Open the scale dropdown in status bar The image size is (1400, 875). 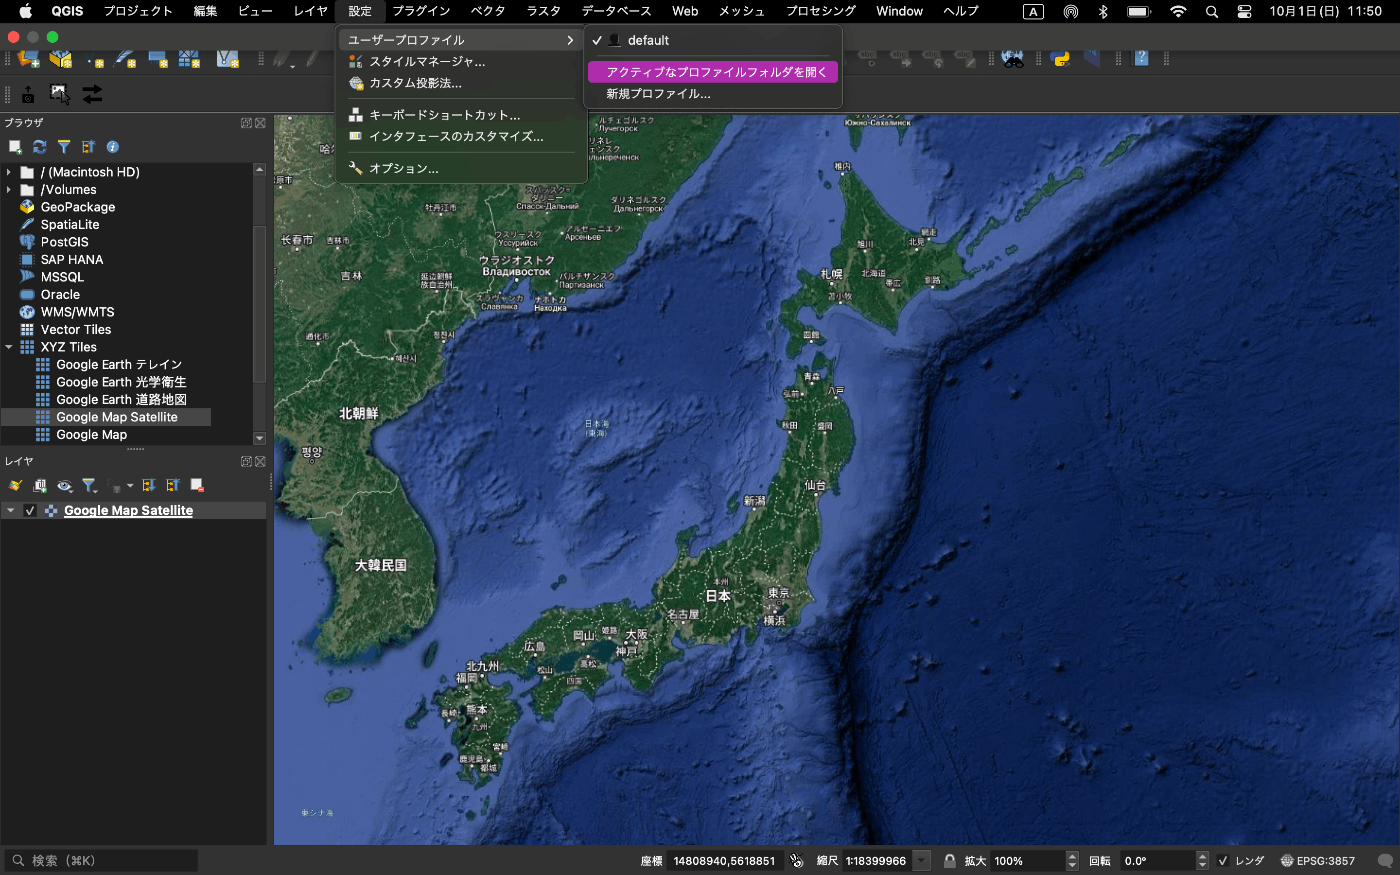(x=921, y=861)
